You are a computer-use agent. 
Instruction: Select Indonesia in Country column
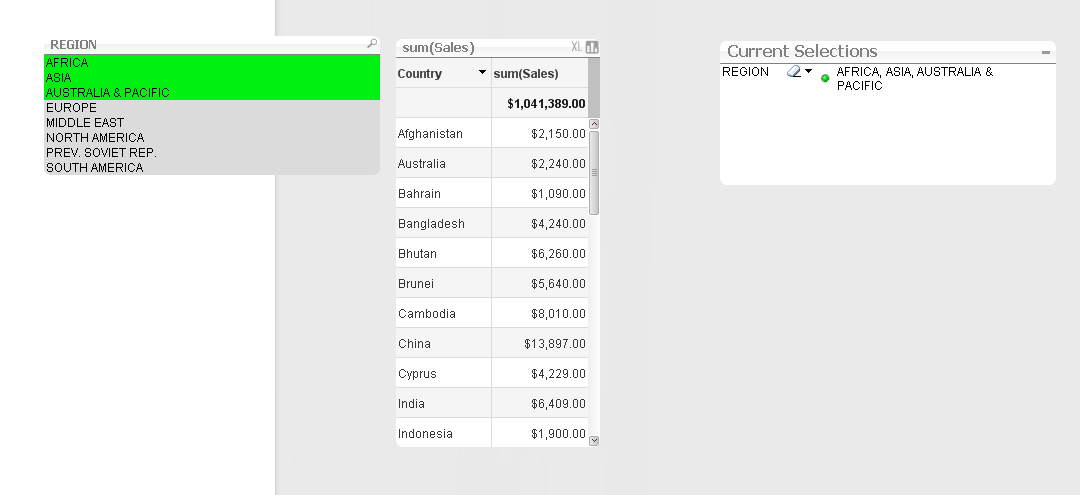444,433
